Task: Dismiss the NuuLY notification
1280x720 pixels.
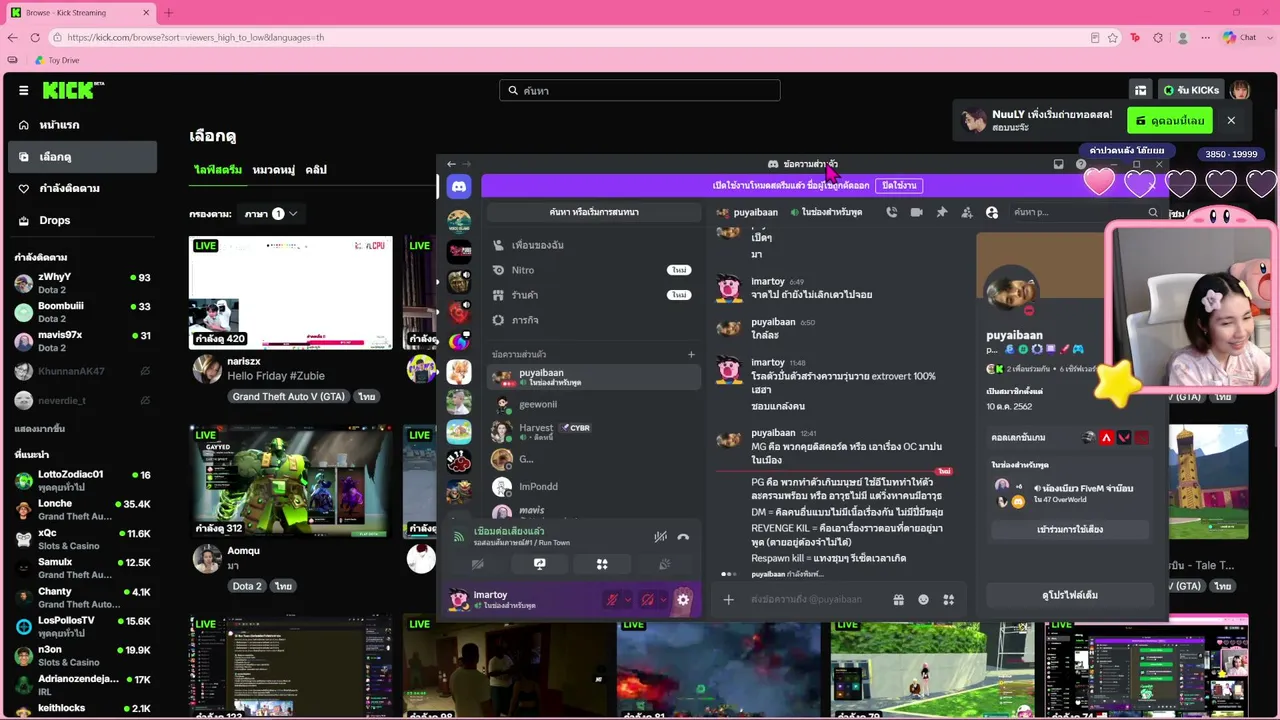Action: tap(1231, 121)
